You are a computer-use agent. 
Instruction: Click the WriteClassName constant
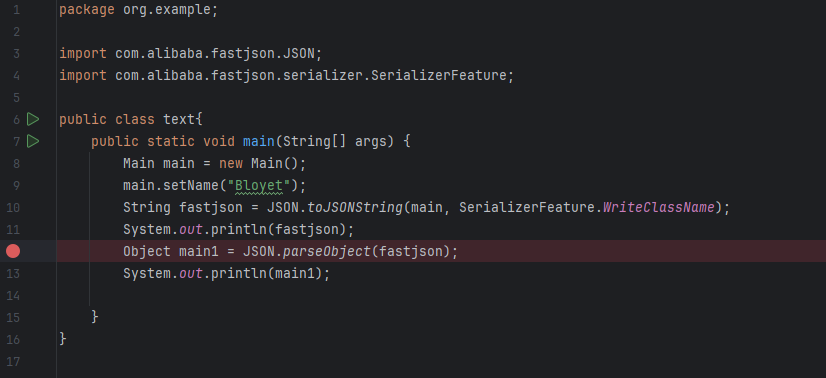pyautogui.click(x=658, y=207)
